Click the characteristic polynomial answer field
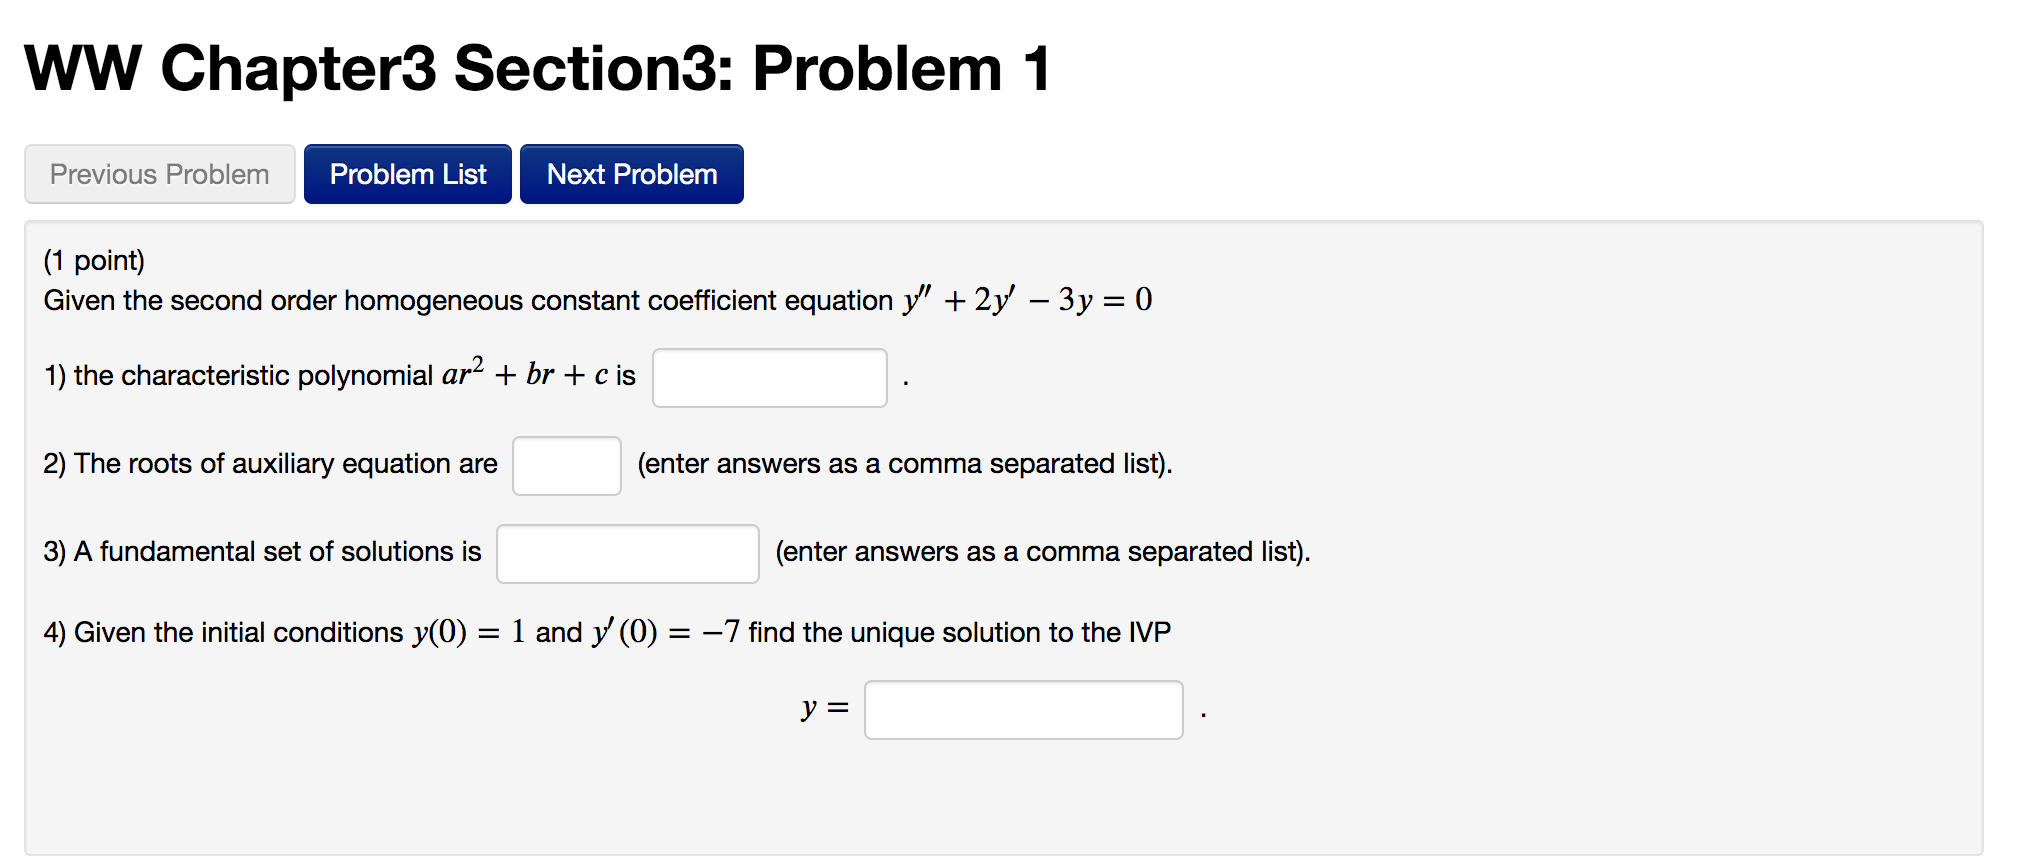 point(768,377)
